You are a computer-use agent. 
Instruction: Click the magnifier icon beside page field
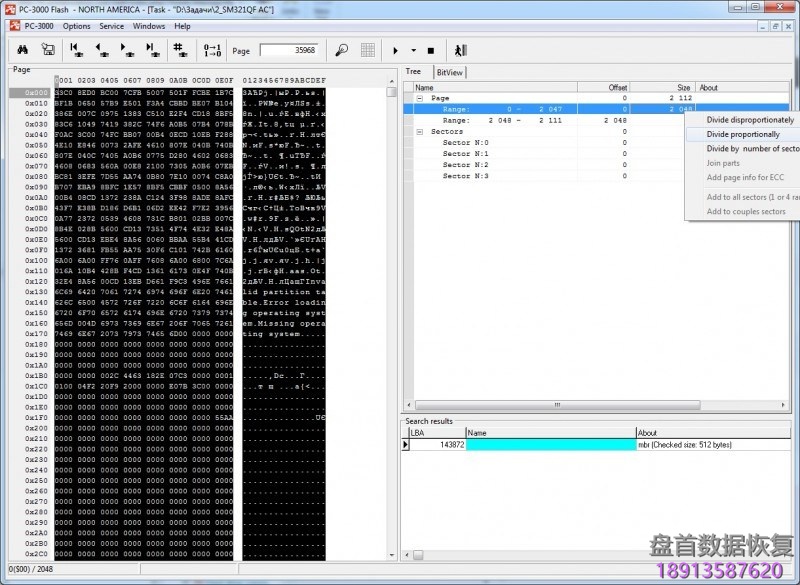coord(341,50)
